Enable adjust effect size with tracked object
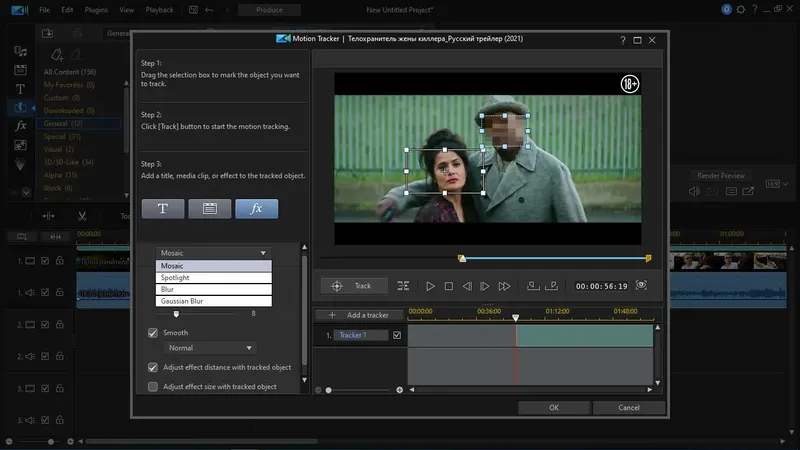 pos(153,386)
